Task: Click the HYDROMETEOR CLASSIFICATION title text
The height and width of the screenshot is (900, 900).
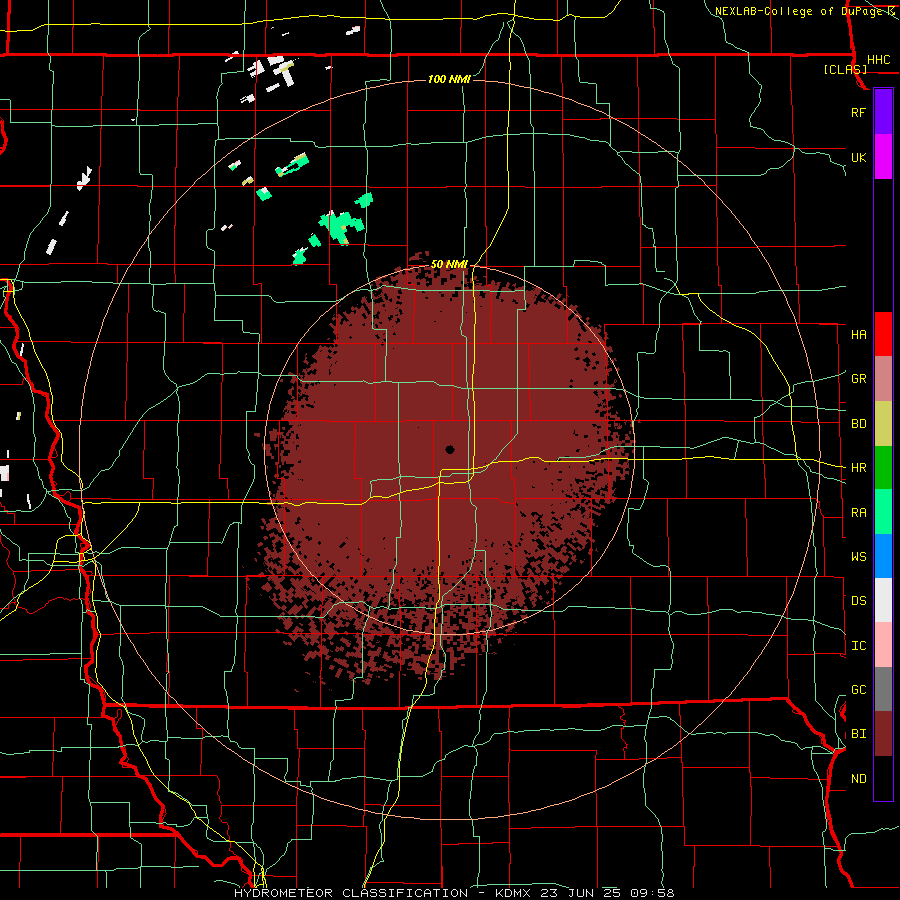Action: coord(351,893)
